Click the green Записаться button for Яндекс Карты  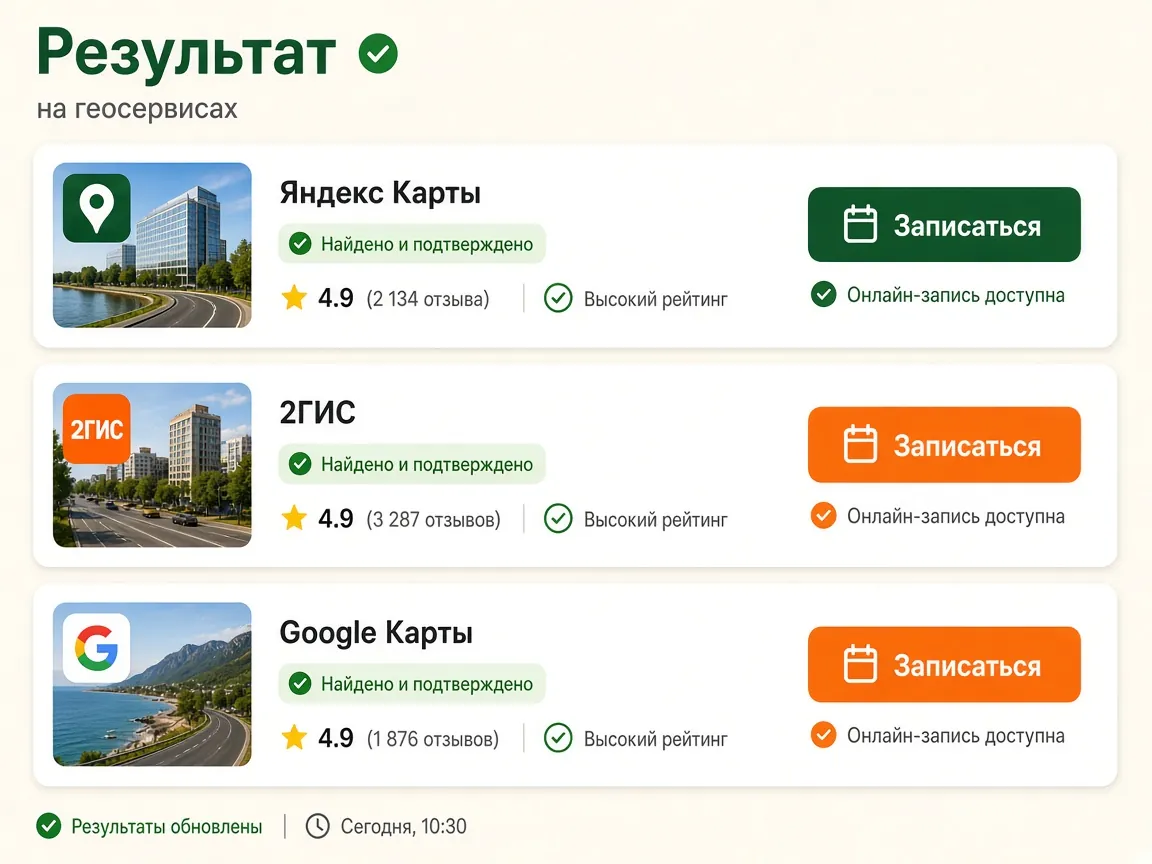[x=944, y=225]
